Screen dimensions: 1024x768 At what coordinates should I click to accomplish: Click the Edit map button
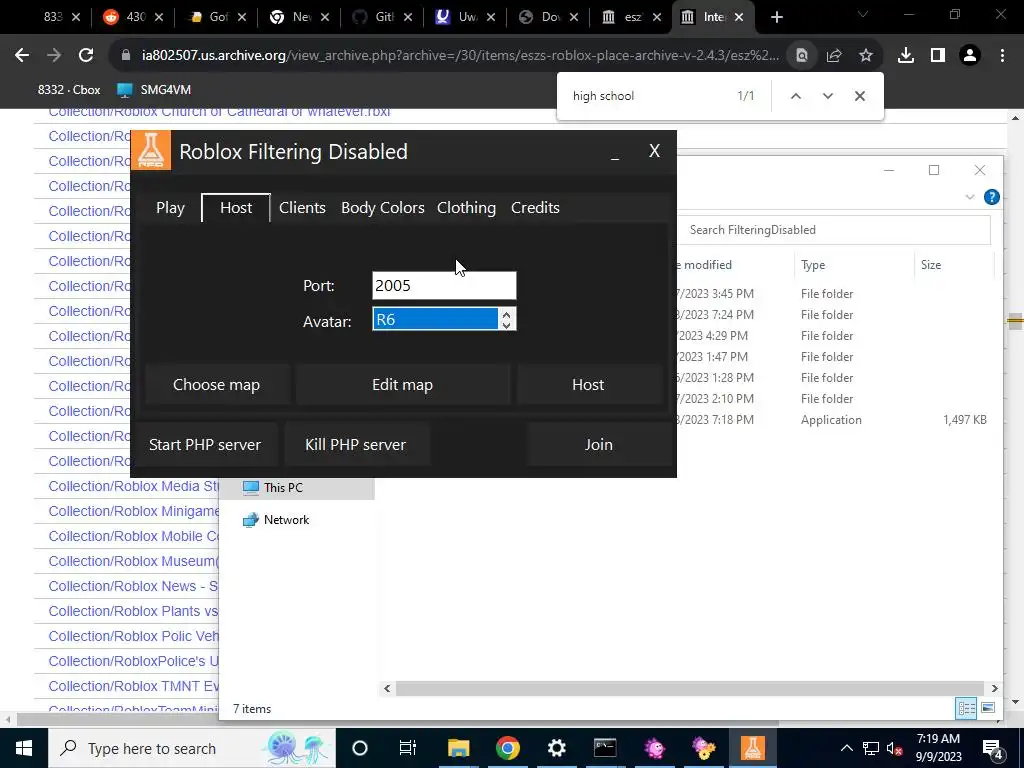click(402, 385)
